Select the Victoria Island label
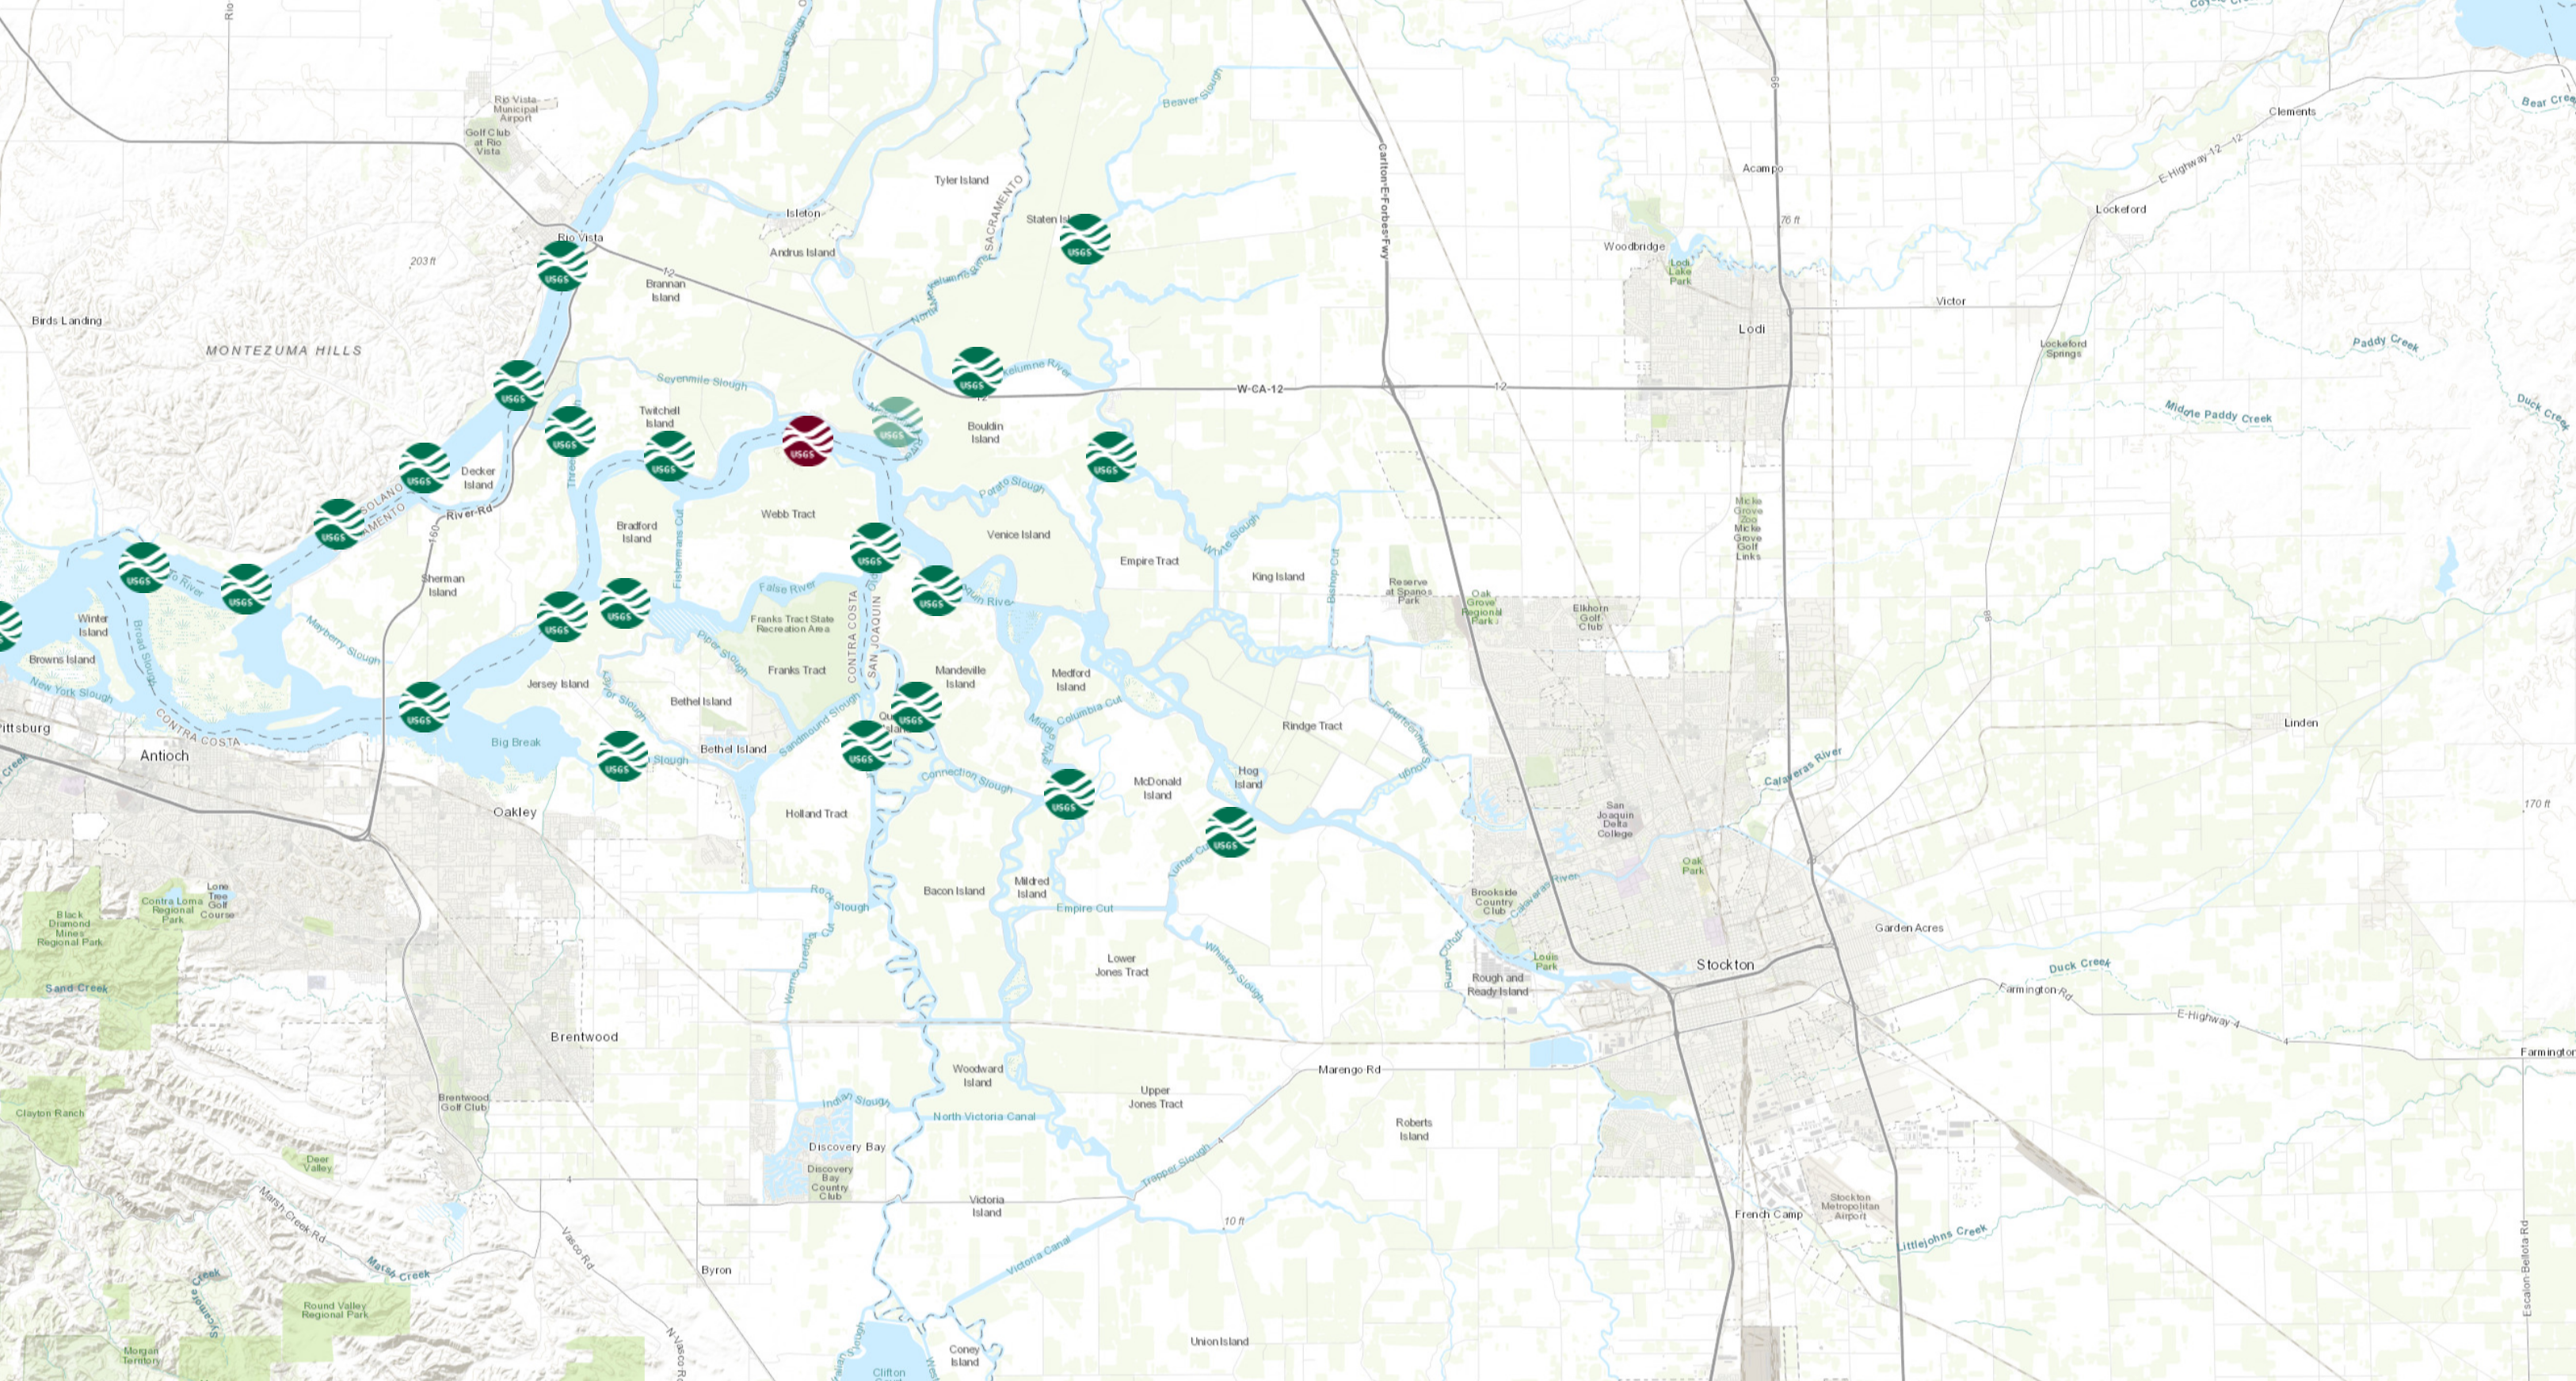Screen dimensions: 2576x1381 pos(987,1206)
